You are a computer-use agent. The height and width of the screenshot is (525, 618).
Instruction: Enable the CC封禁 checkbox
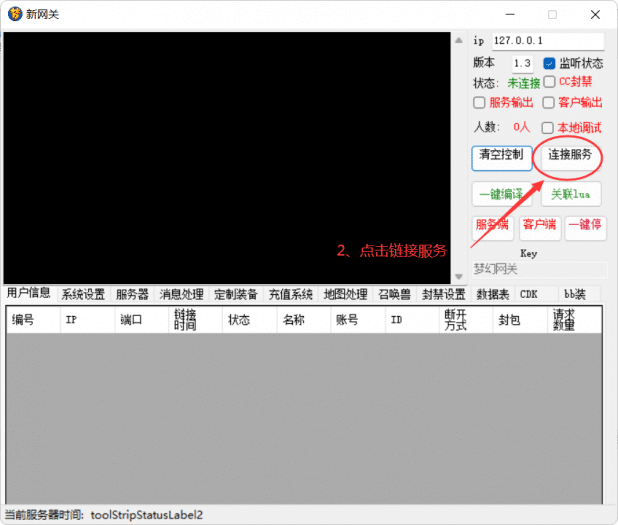coord(549,82)
